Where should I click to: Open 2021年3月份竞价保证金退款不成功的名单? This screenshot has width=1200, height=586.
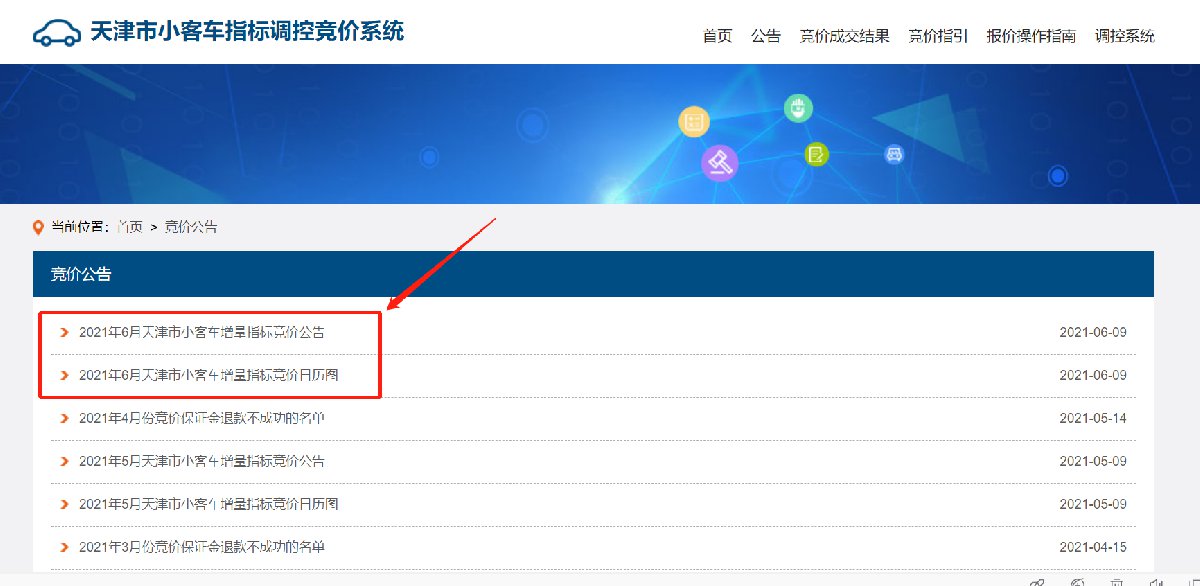[x=202, y=547]
